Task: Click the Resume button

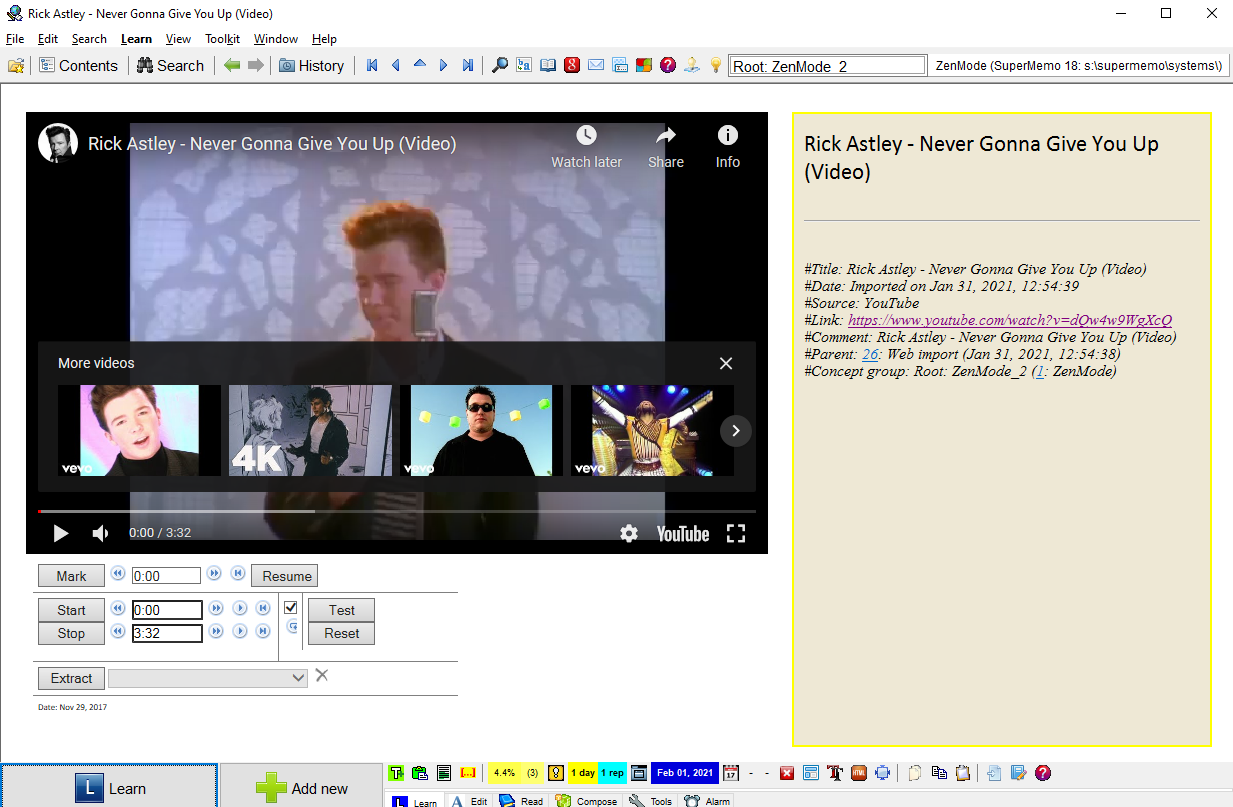Action: [287, 576]
